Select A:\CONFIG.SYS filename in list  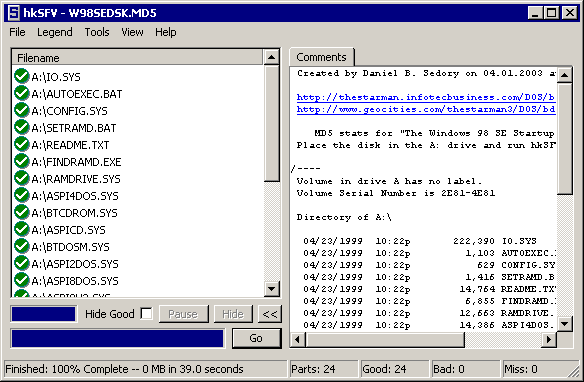pyautogui.click(x=69, y=111)
